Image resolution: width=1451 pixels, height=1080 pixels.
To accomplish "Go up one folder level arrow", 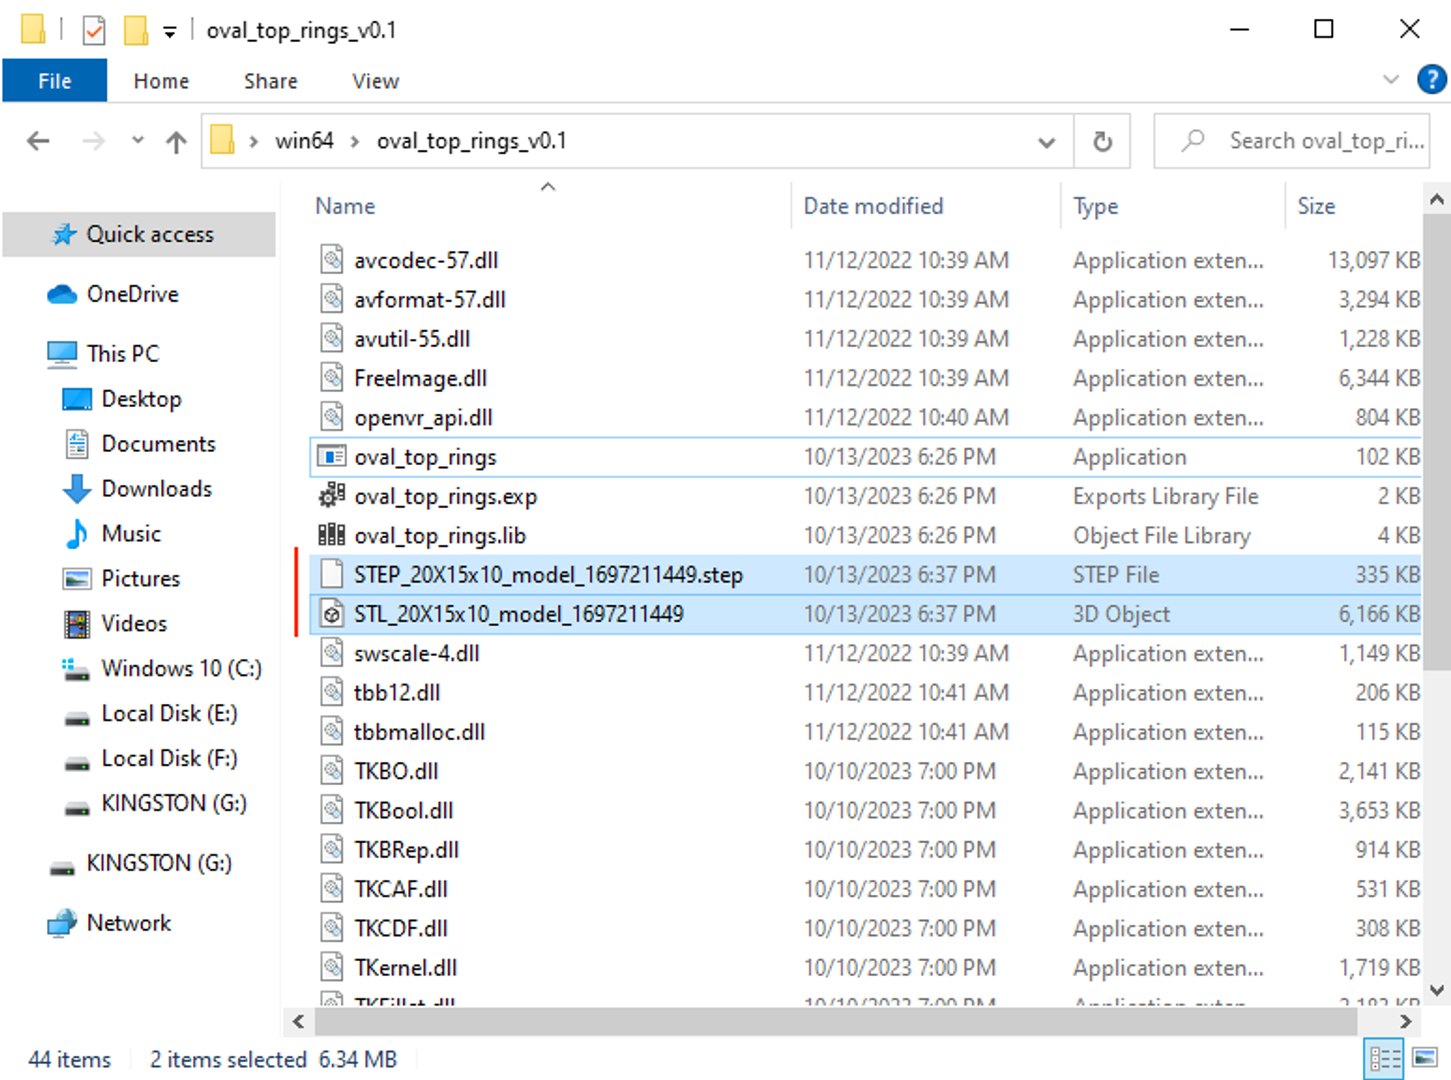I will (x=176, y=142).
